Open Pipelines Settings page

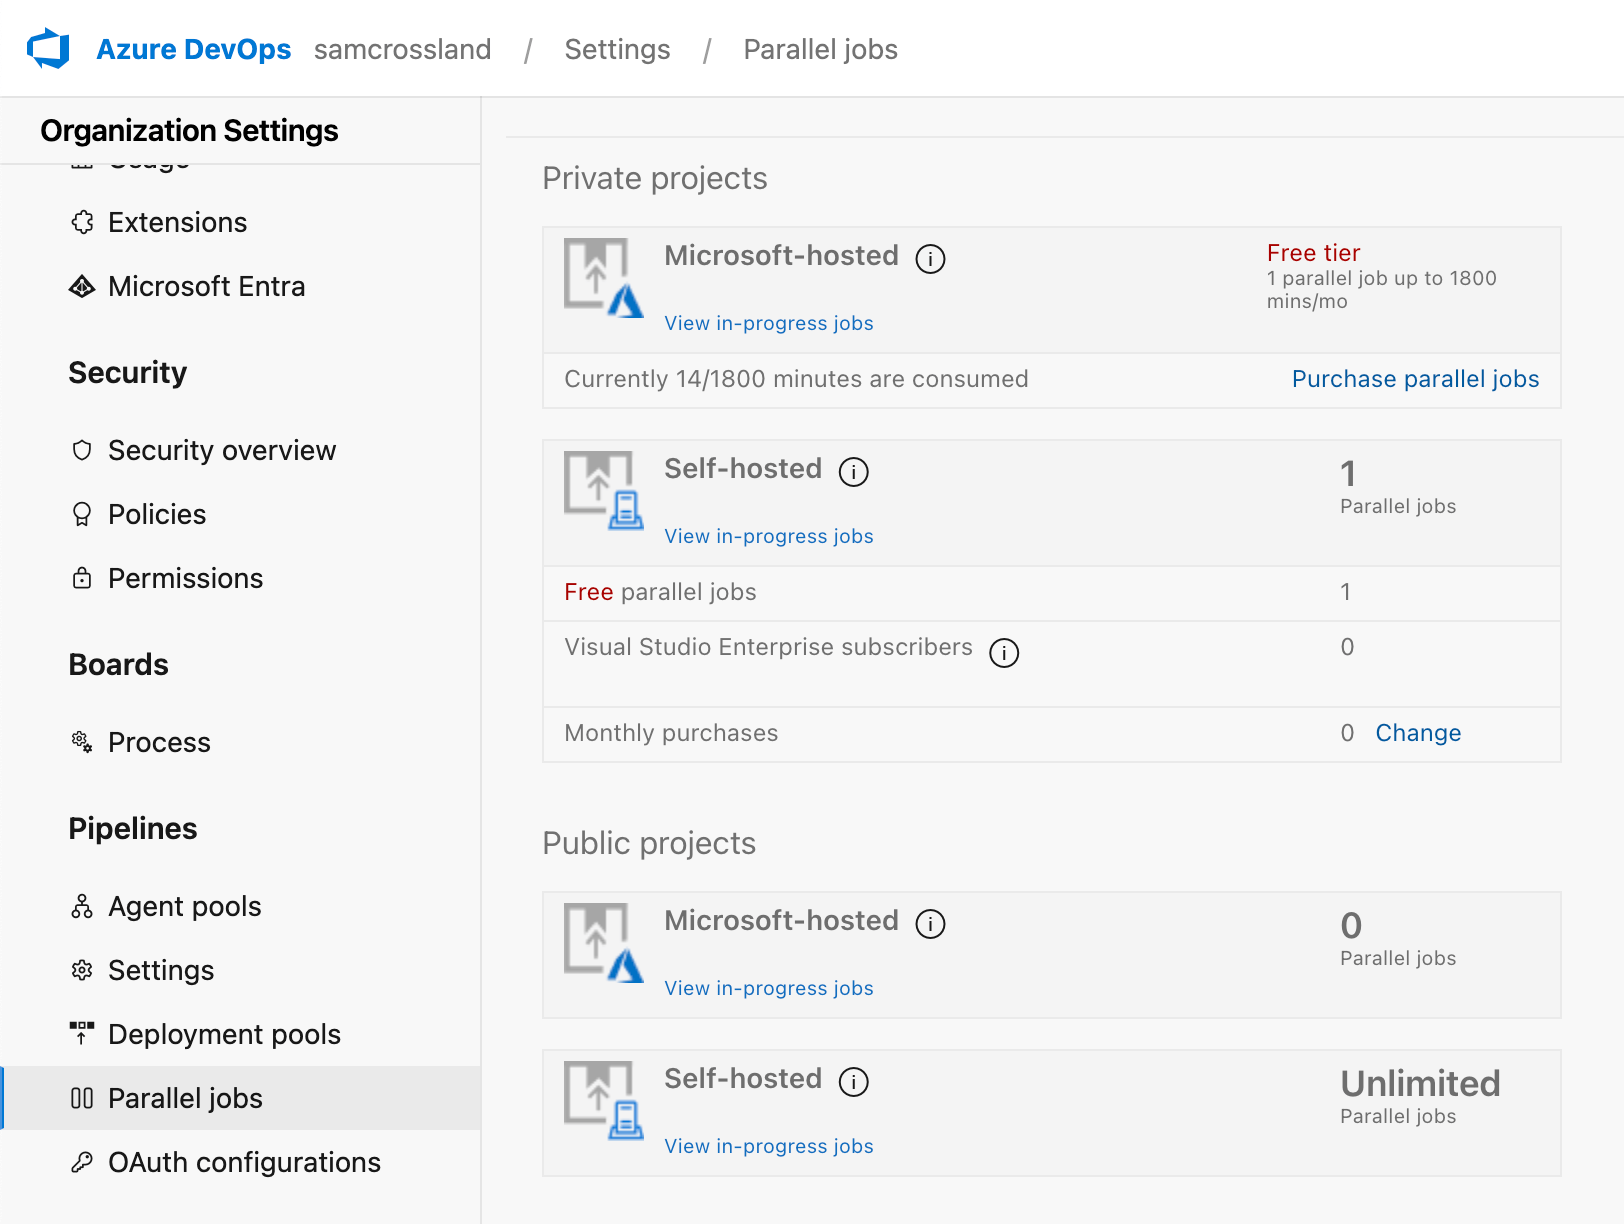pyautogui.click(x=161, y=970)
